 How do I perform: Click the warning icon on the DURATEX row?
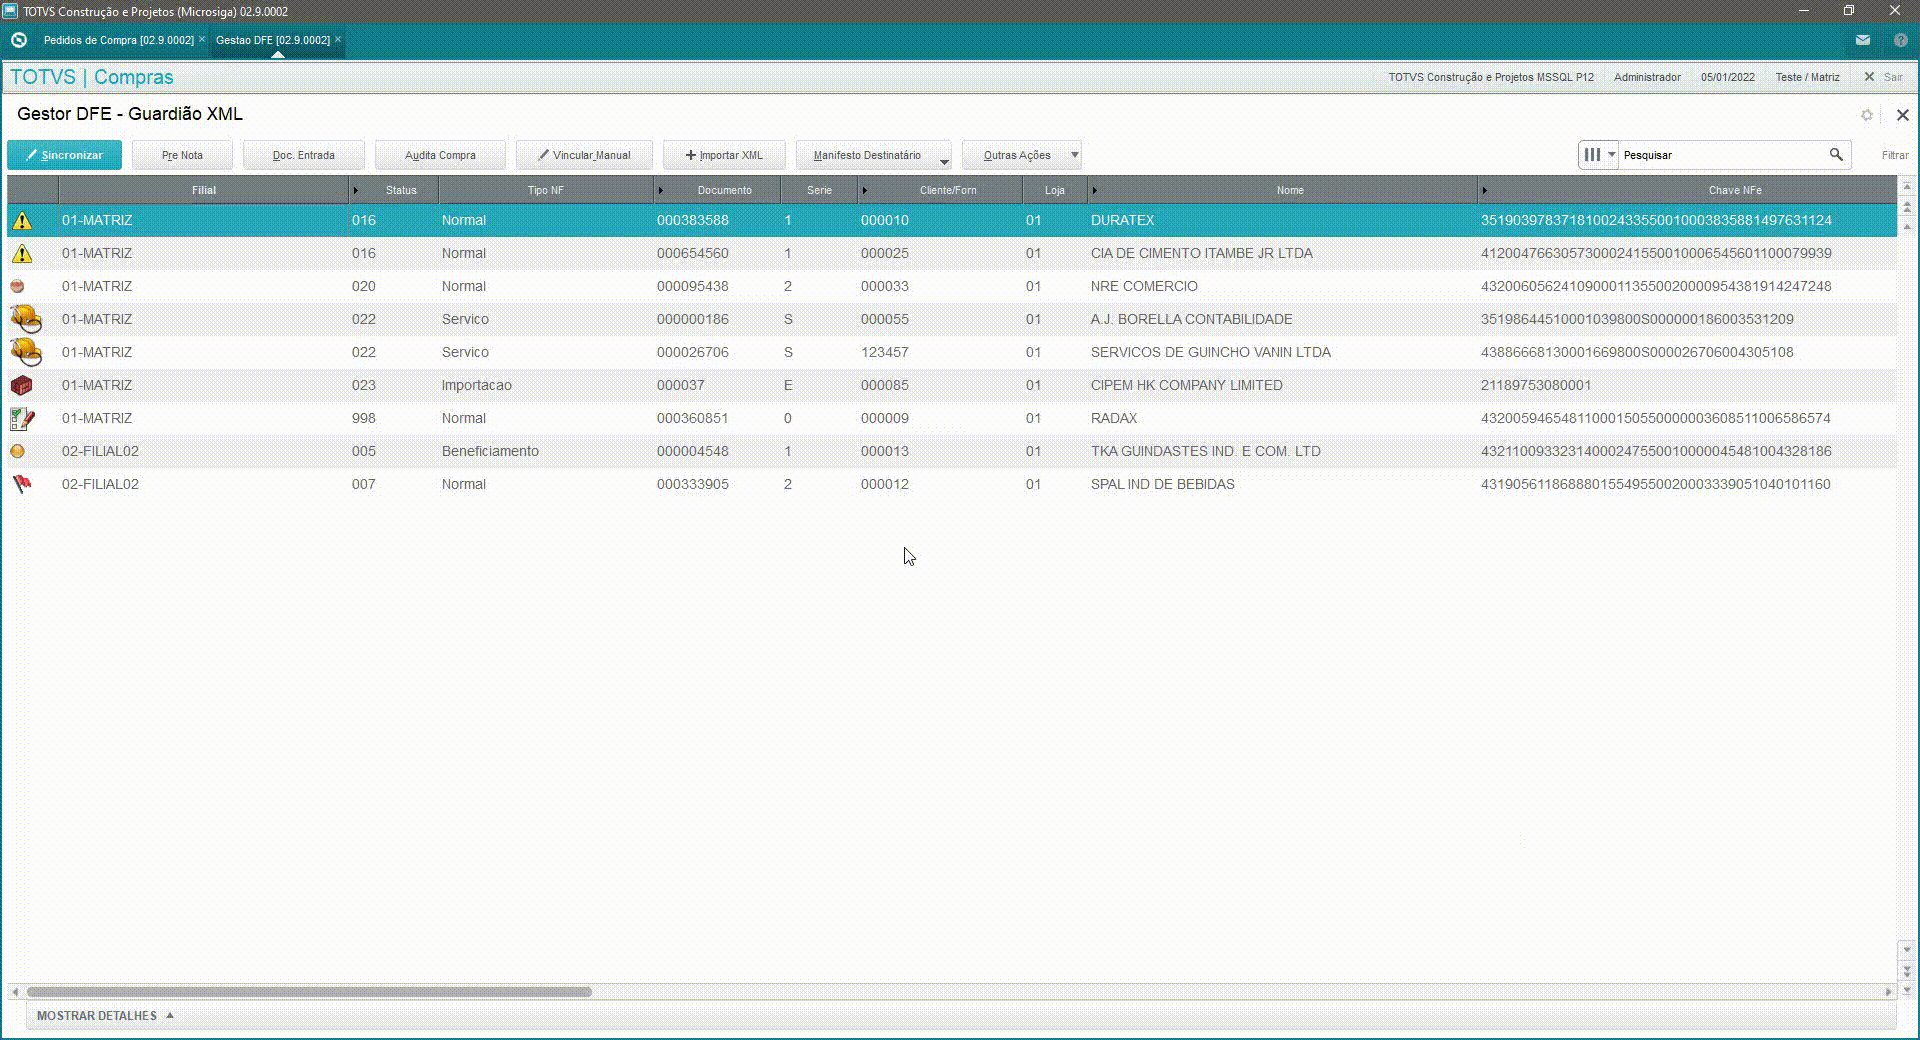click(22, 221)
